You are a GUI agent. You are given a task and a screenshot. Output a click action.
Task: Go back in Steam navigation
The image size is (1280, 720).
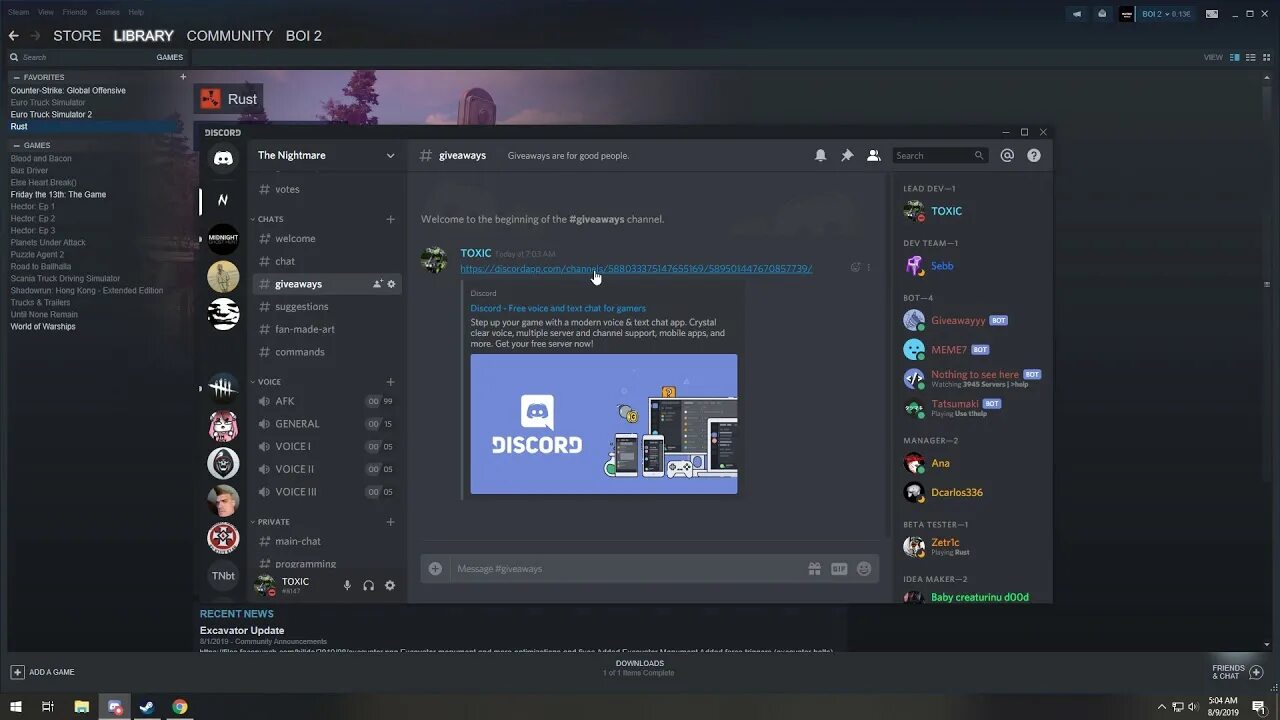coord(14,35)
